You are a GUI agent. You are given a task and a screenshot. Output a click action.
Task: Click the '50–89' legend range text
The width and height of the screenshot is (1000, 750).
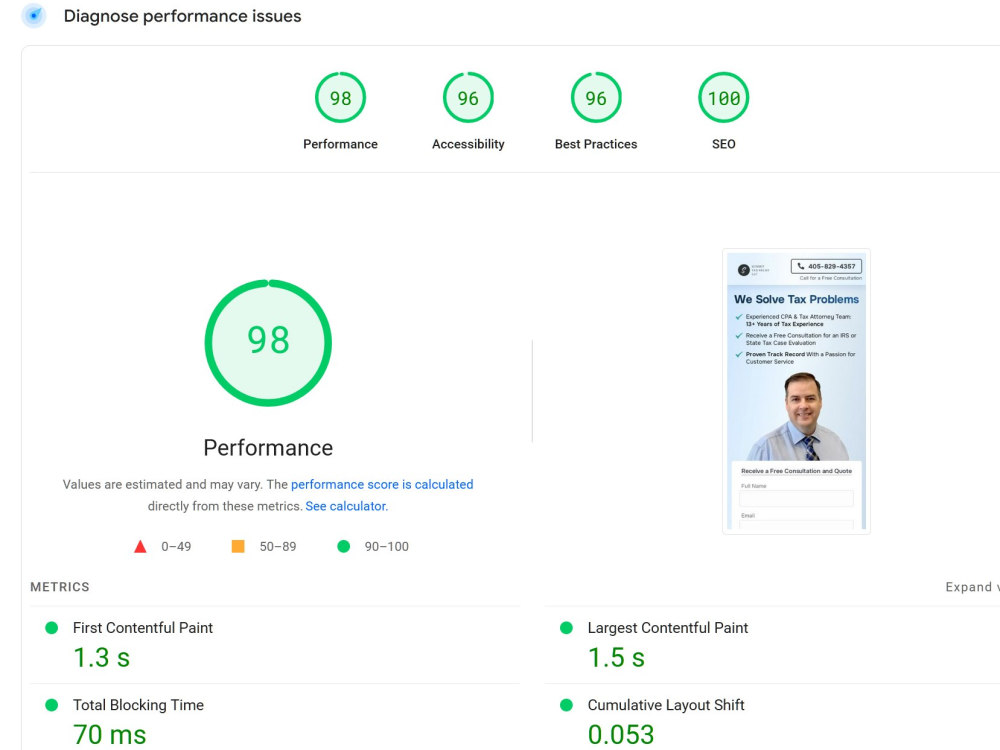(x=278, y=547)
